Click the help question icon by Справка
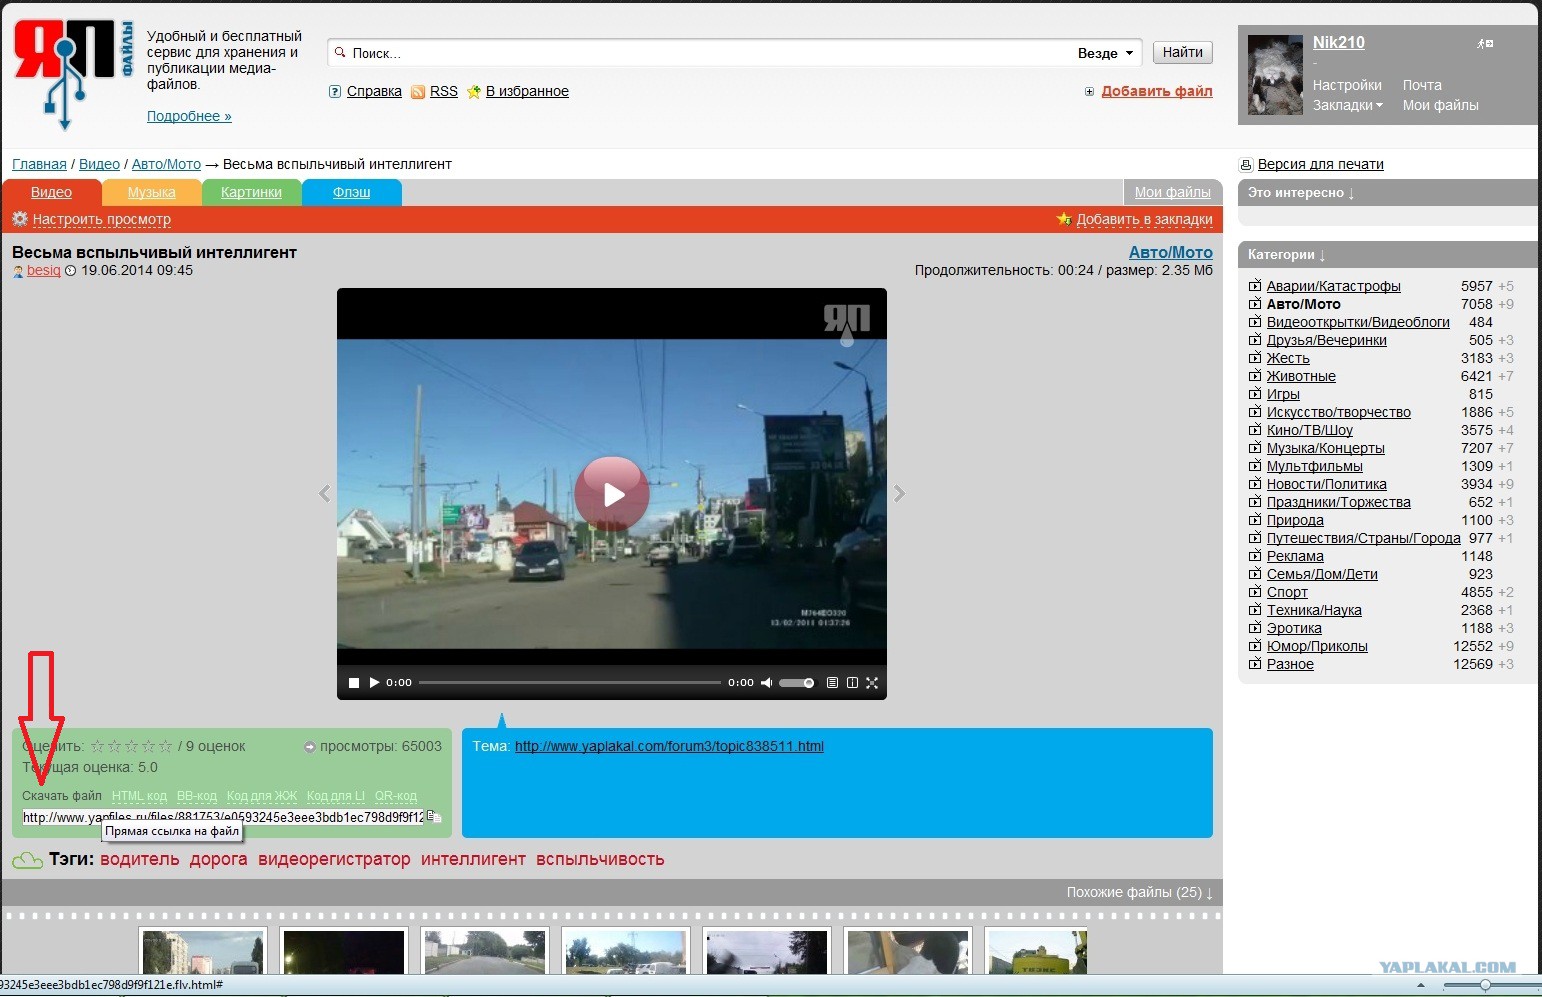Image resolution: width=1542 pixels, height=997 pixels. pyautogui.click(x=335, y=92)
